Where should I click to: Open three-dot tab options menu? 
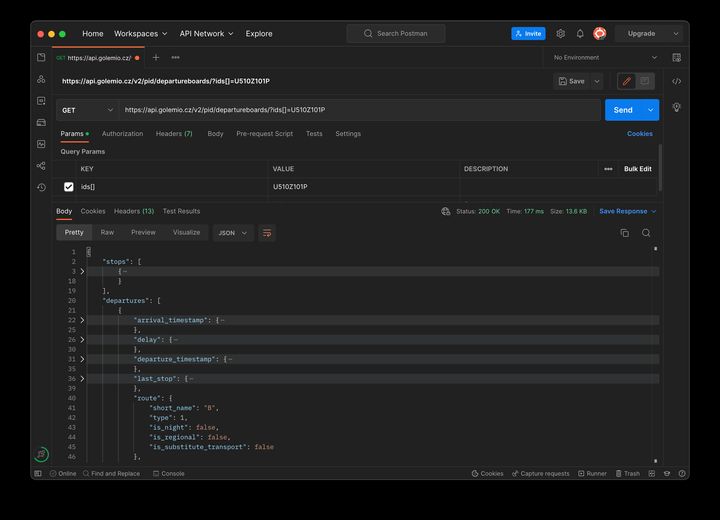[175, 57]
